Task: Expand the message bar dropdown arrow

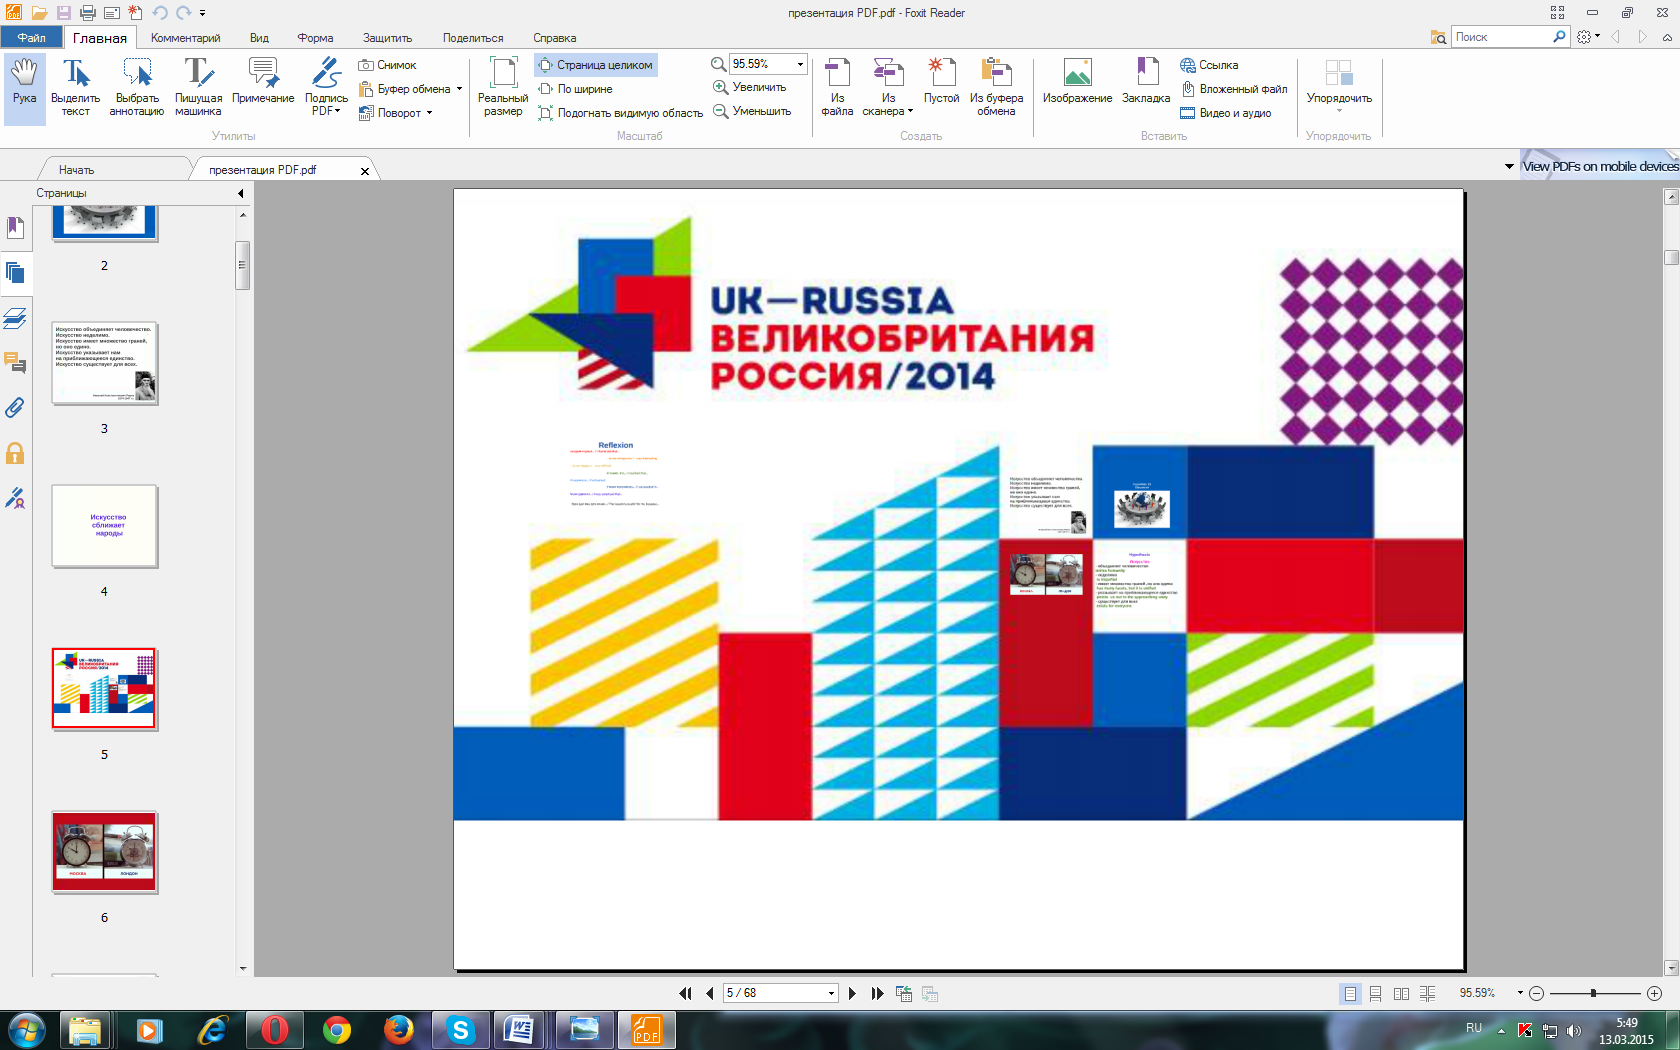Action: coord(1509,166)
